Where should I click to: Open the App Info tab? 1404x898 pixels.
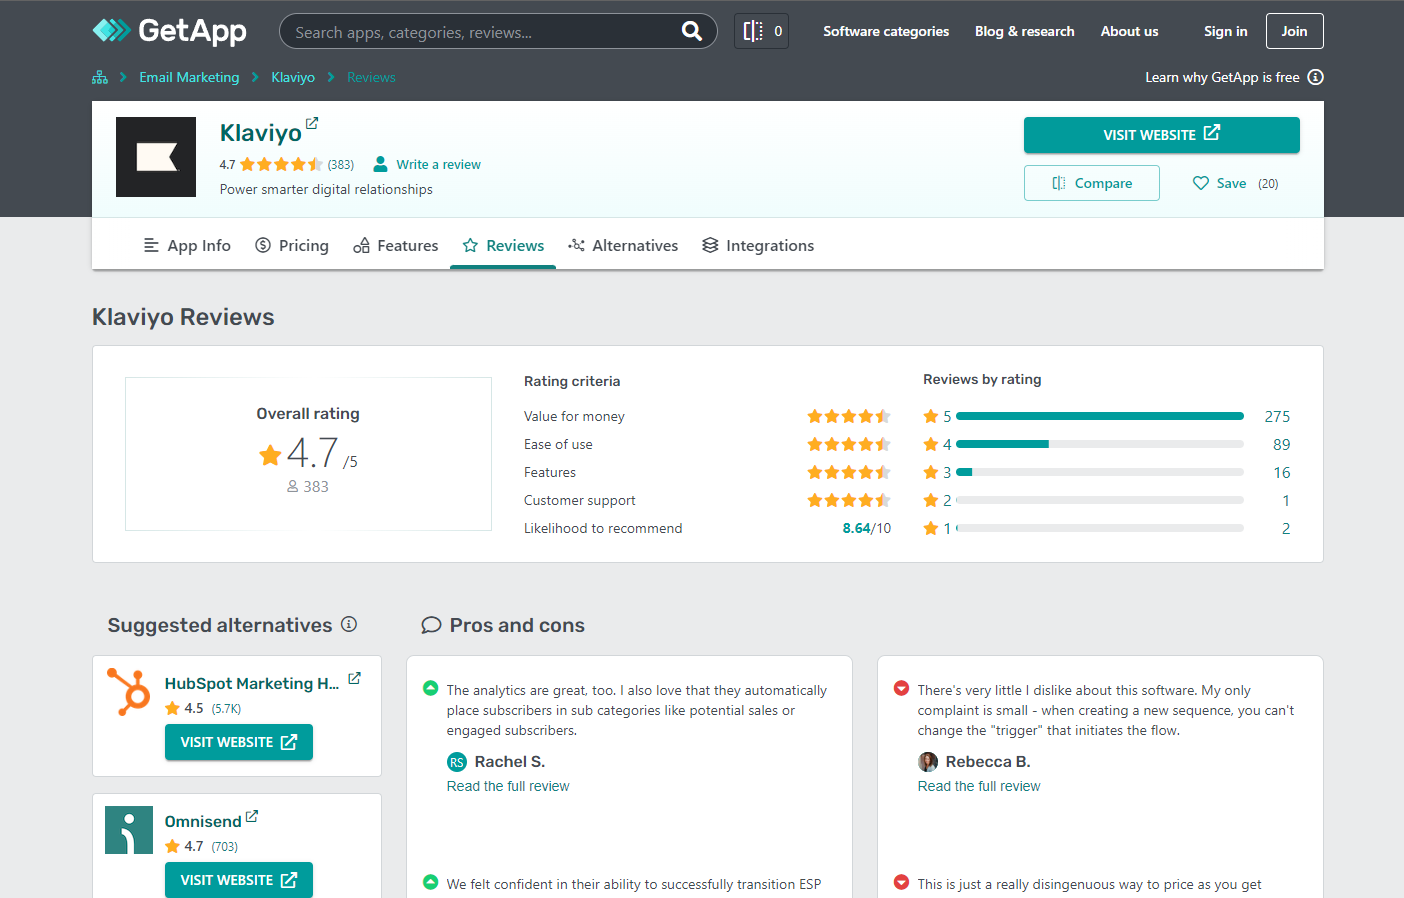click(x=187, y=245)
